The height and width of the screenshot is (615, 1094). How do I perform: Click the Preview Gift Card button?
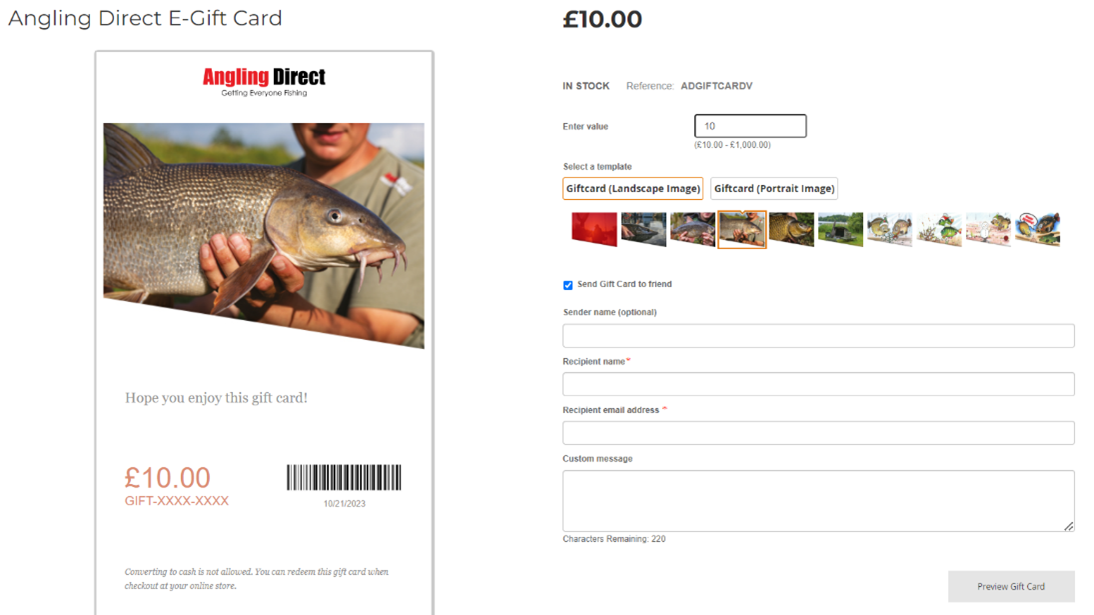pyautogui.click(x=1011, y=586)
